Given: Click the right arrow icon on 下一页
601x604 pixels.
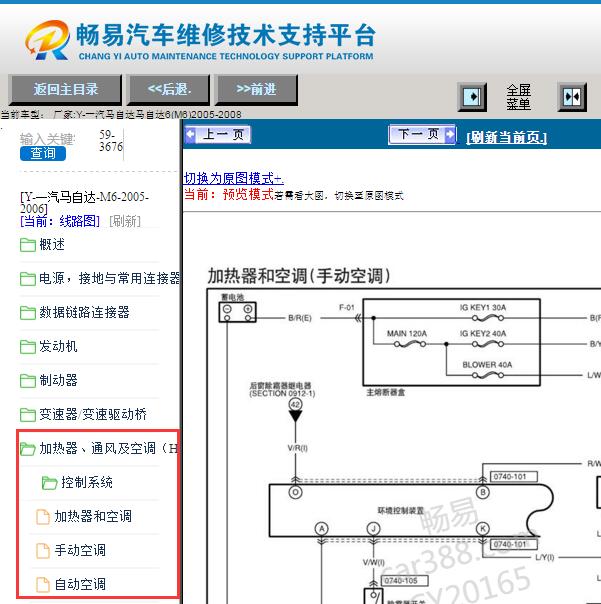Looking at the screenshot, I should pyautogui.click(x=450, y=134).
